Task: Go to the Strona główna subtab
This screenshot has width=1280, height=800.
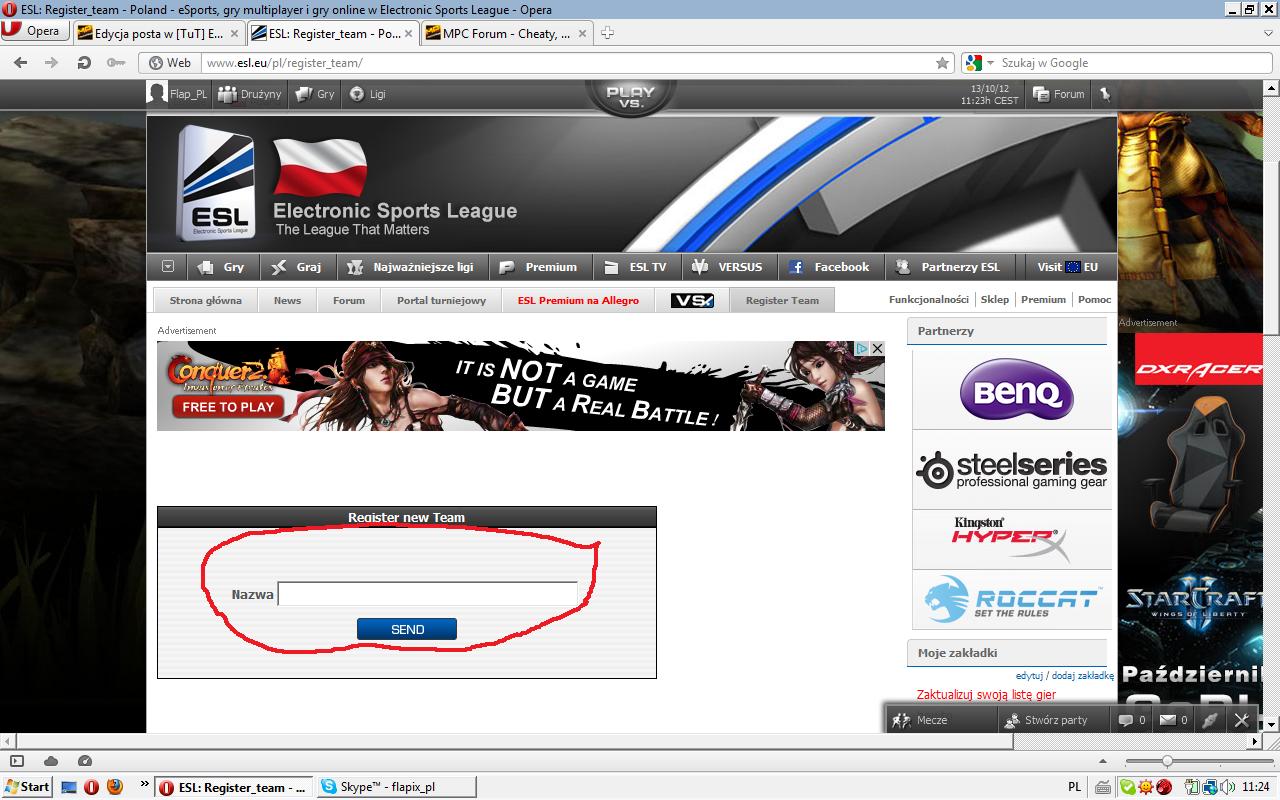Action: coord(205,300)
